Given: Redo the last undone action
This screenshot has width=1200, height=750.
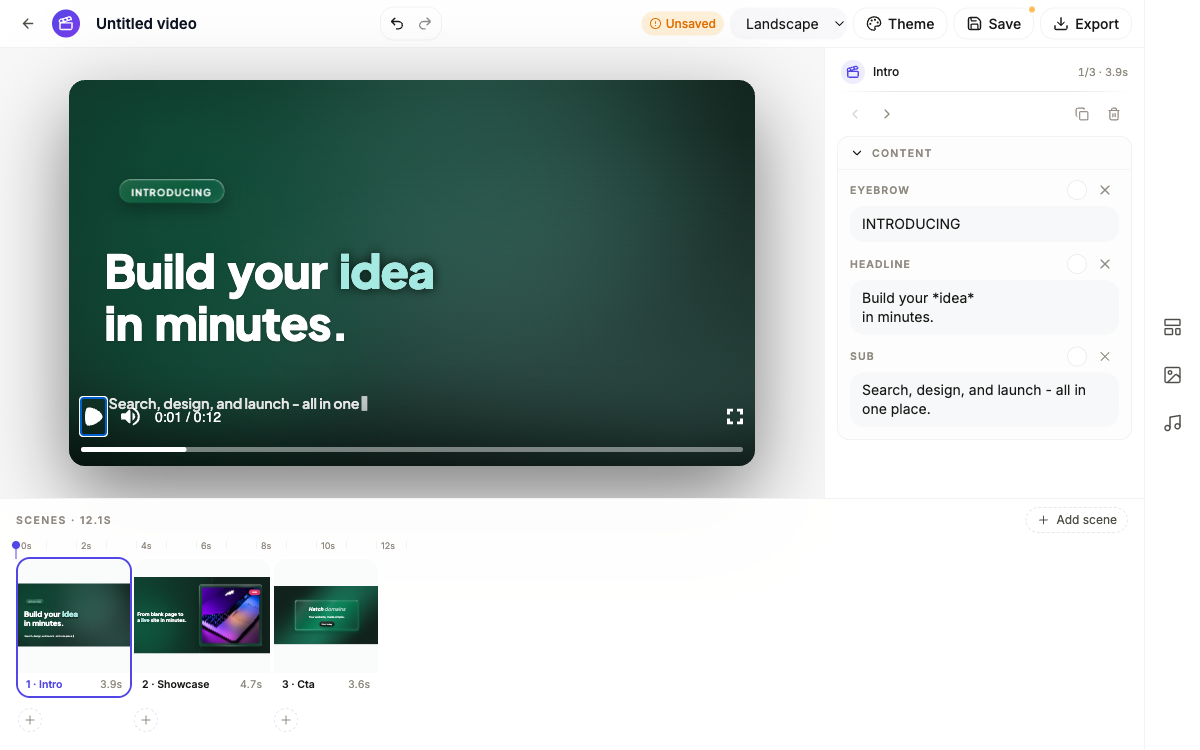Looking at the screenshot, I should 425,24.
